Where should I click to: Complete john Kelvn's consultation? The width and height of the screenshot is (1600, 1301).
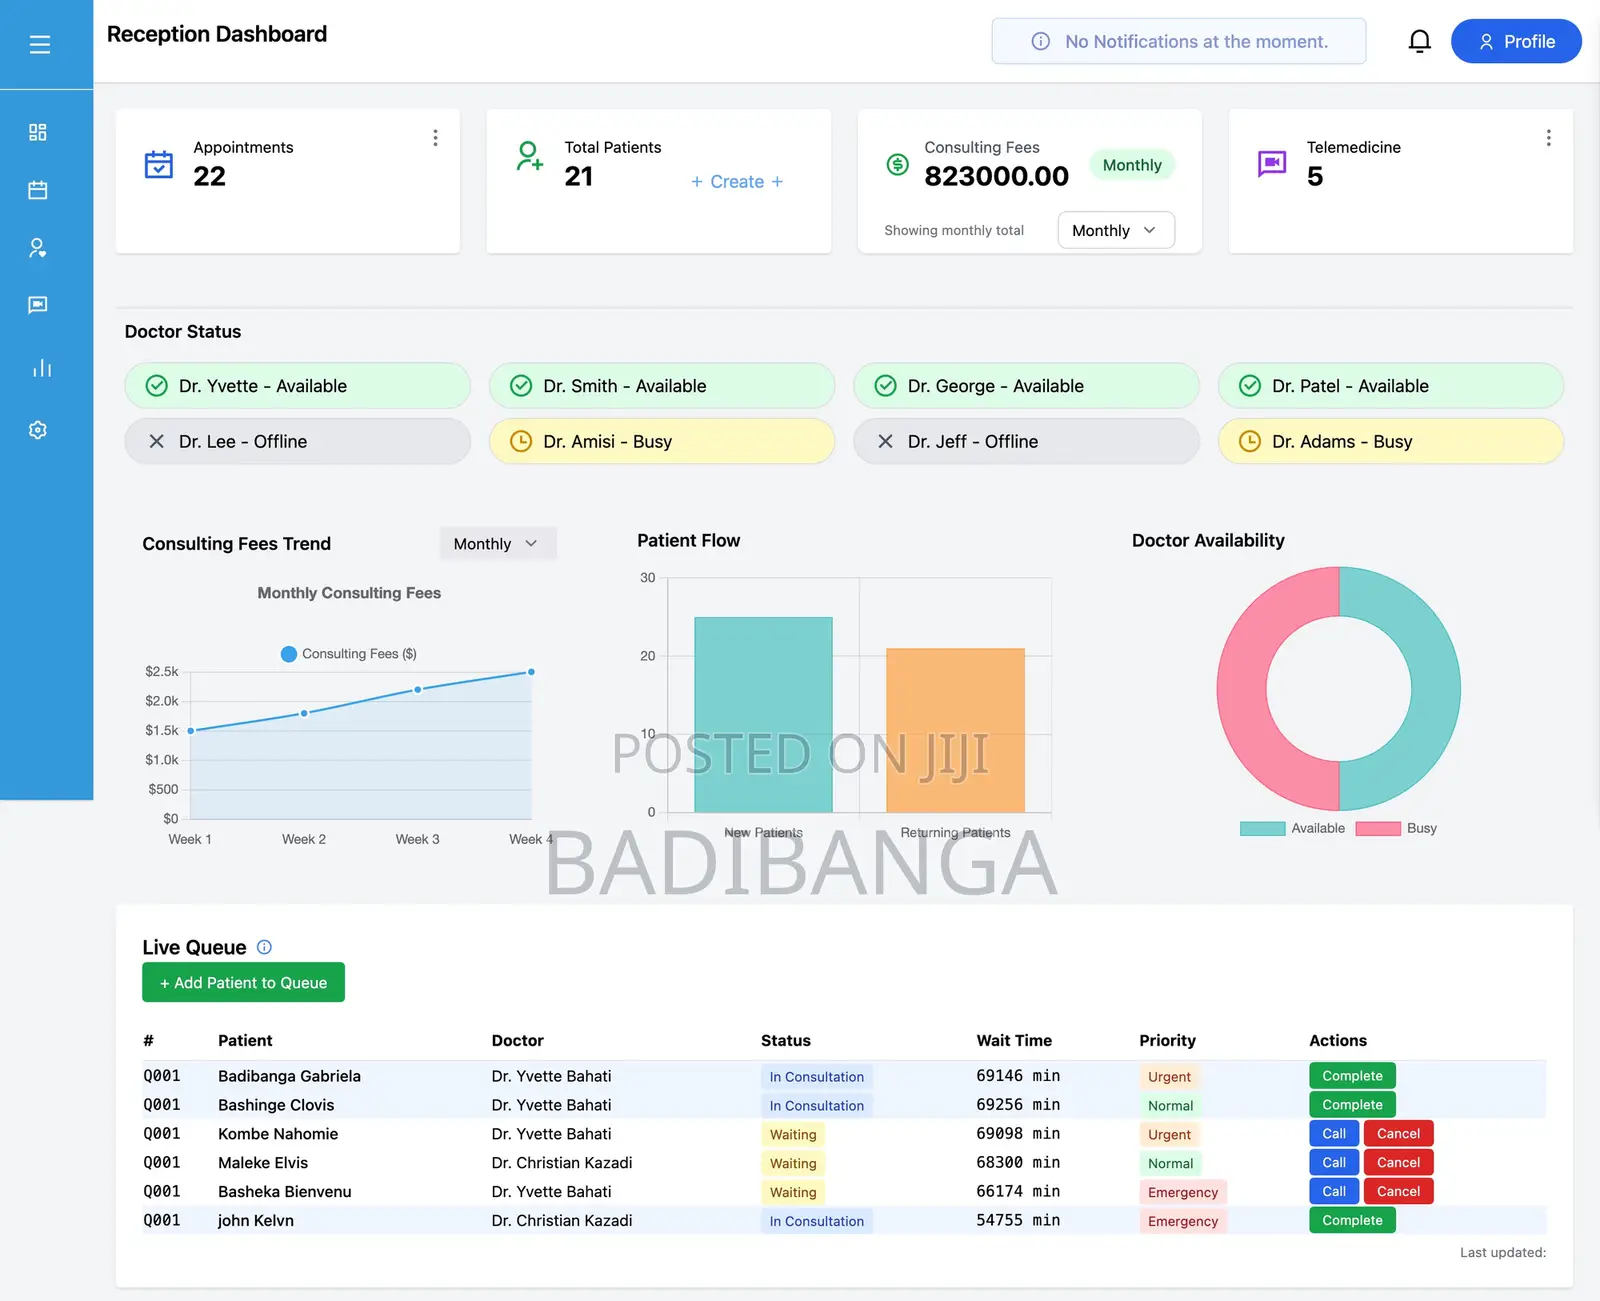(1352, 1221)
